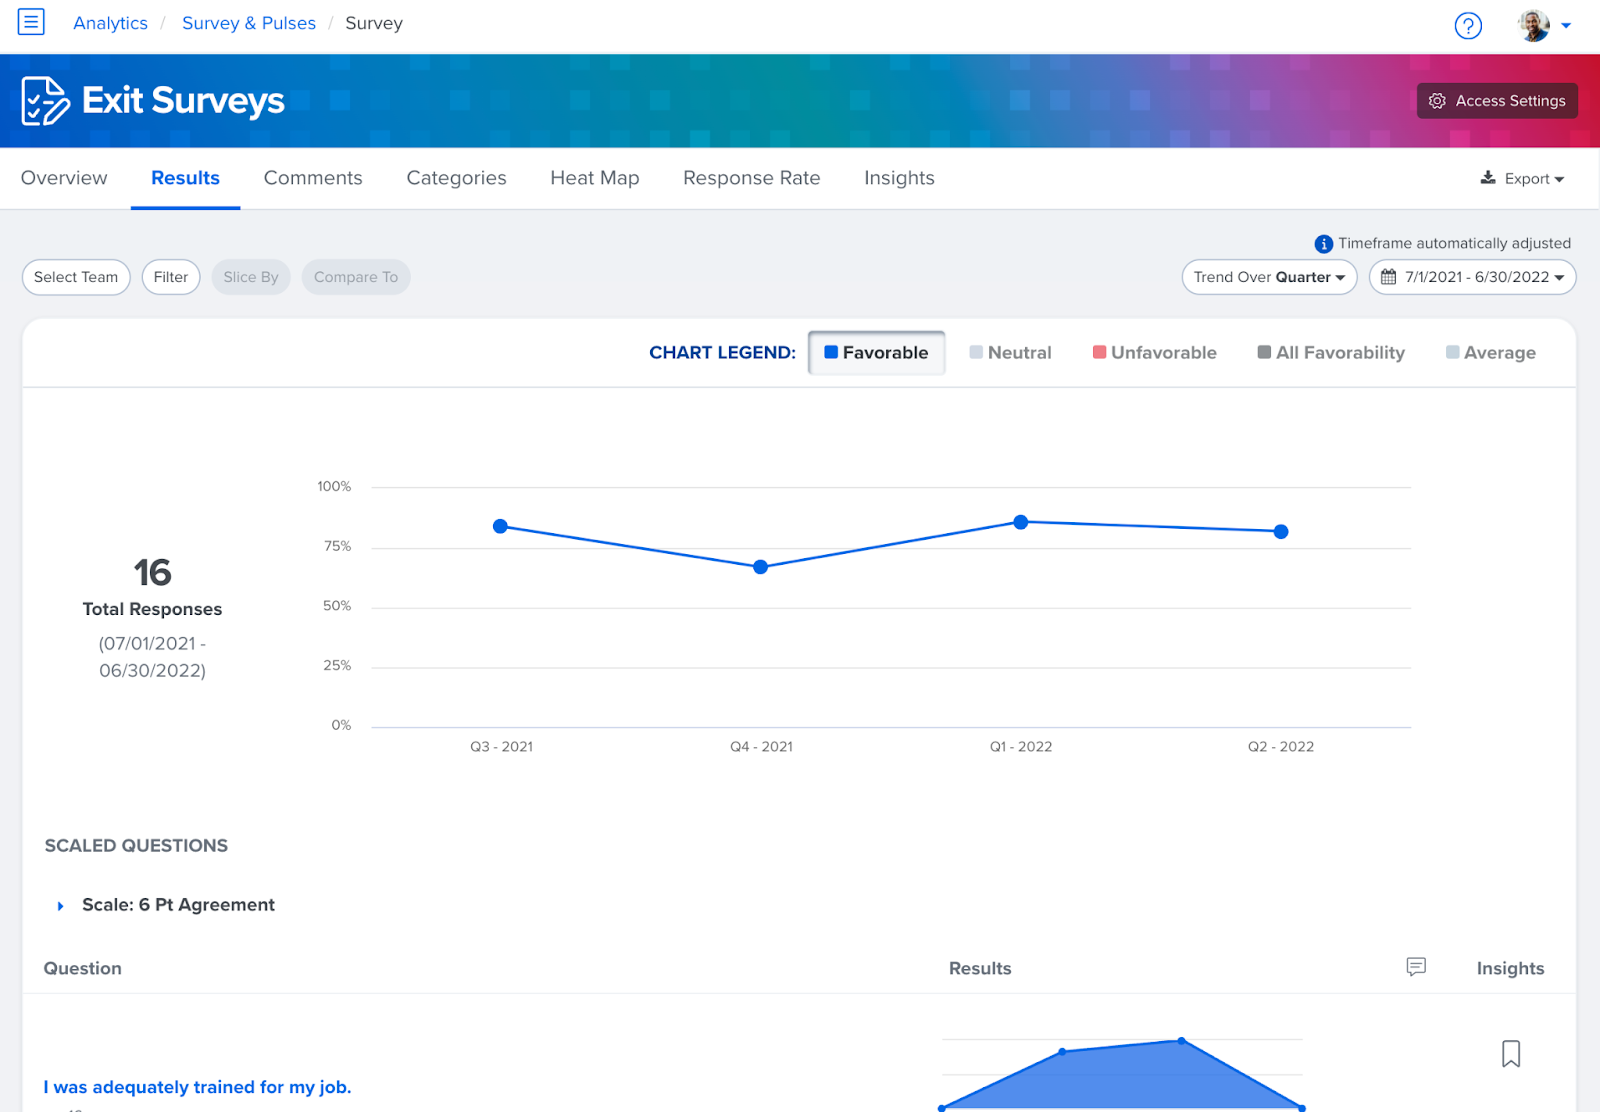
Task: Click the Exit Surveys checklist icon
Action: (45, 100)
